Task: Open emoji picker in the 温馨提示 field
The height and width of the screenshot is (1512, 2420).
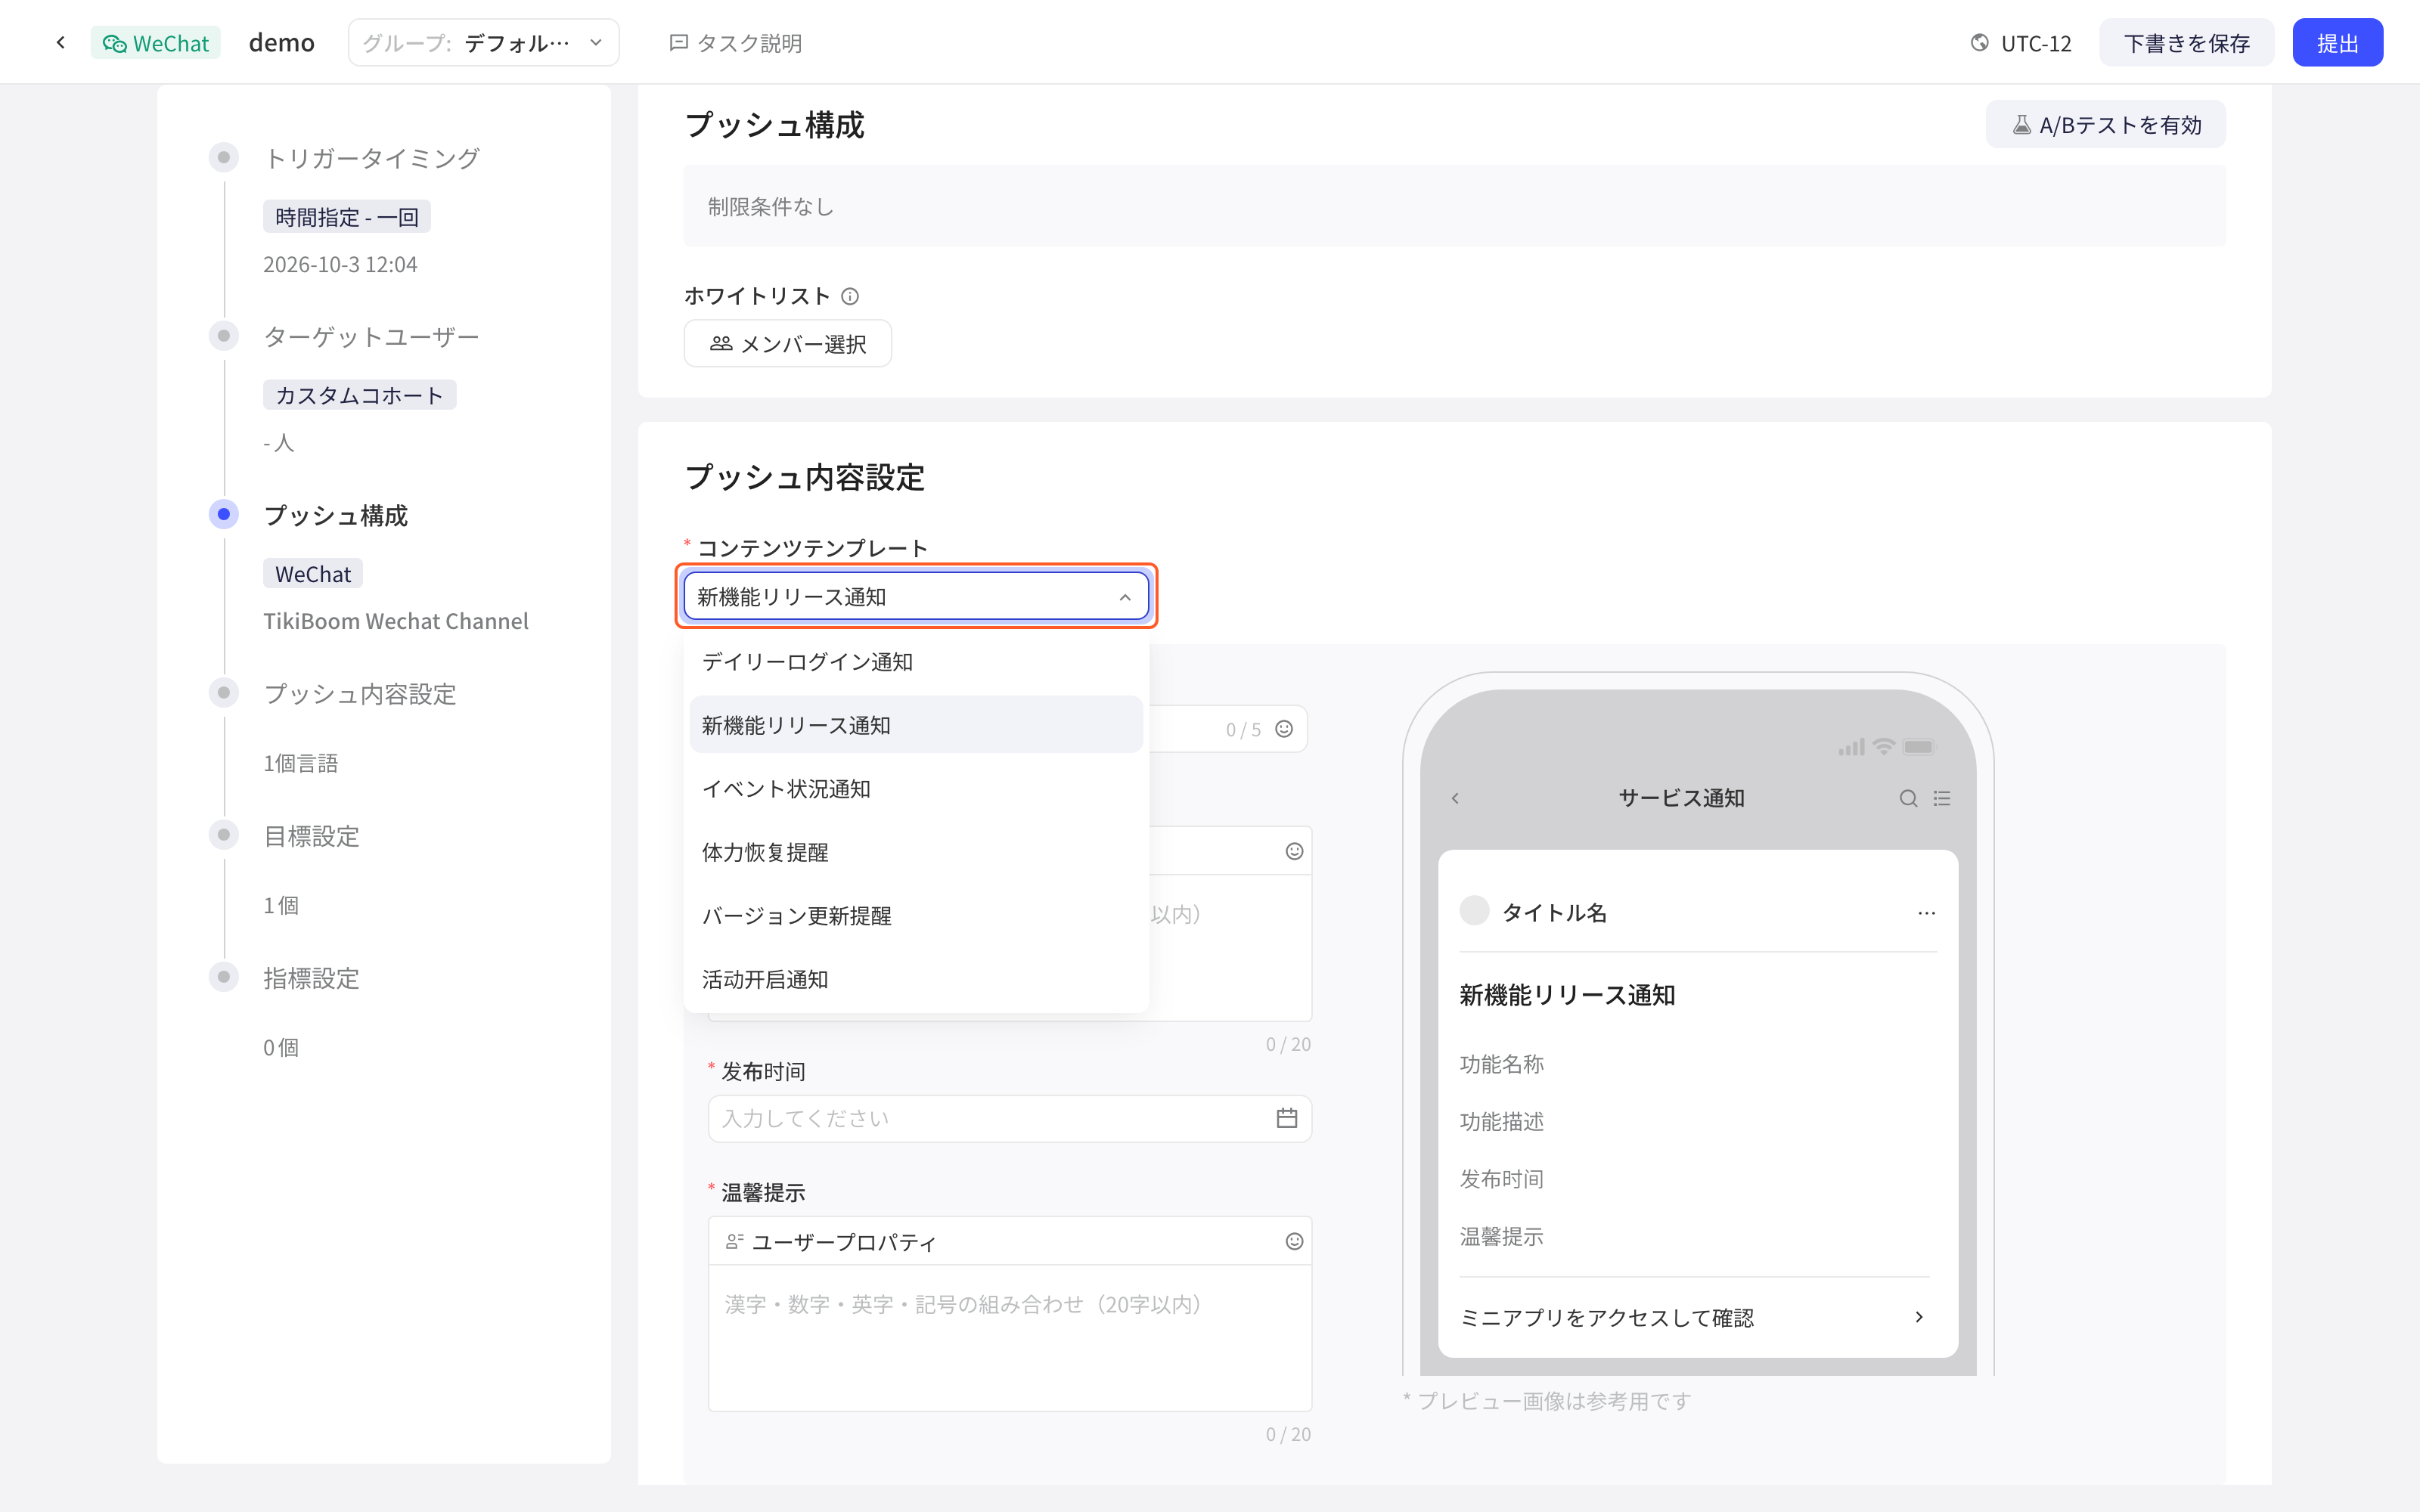Action: click(1294, 1241)
